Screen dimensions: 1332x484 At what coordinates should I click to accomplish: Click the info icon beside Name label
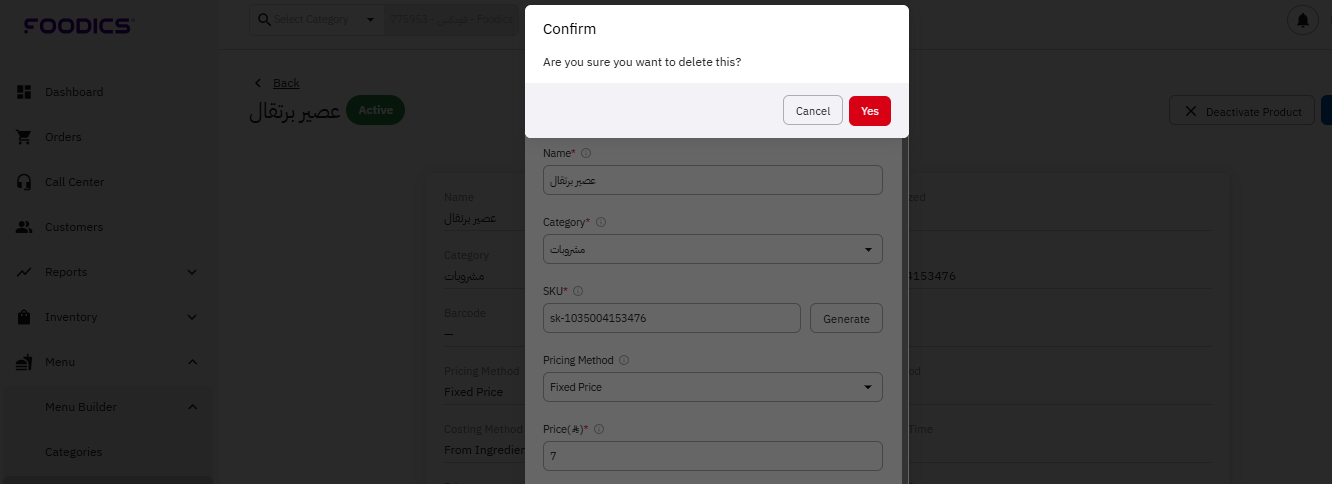(x=586, y=153)
